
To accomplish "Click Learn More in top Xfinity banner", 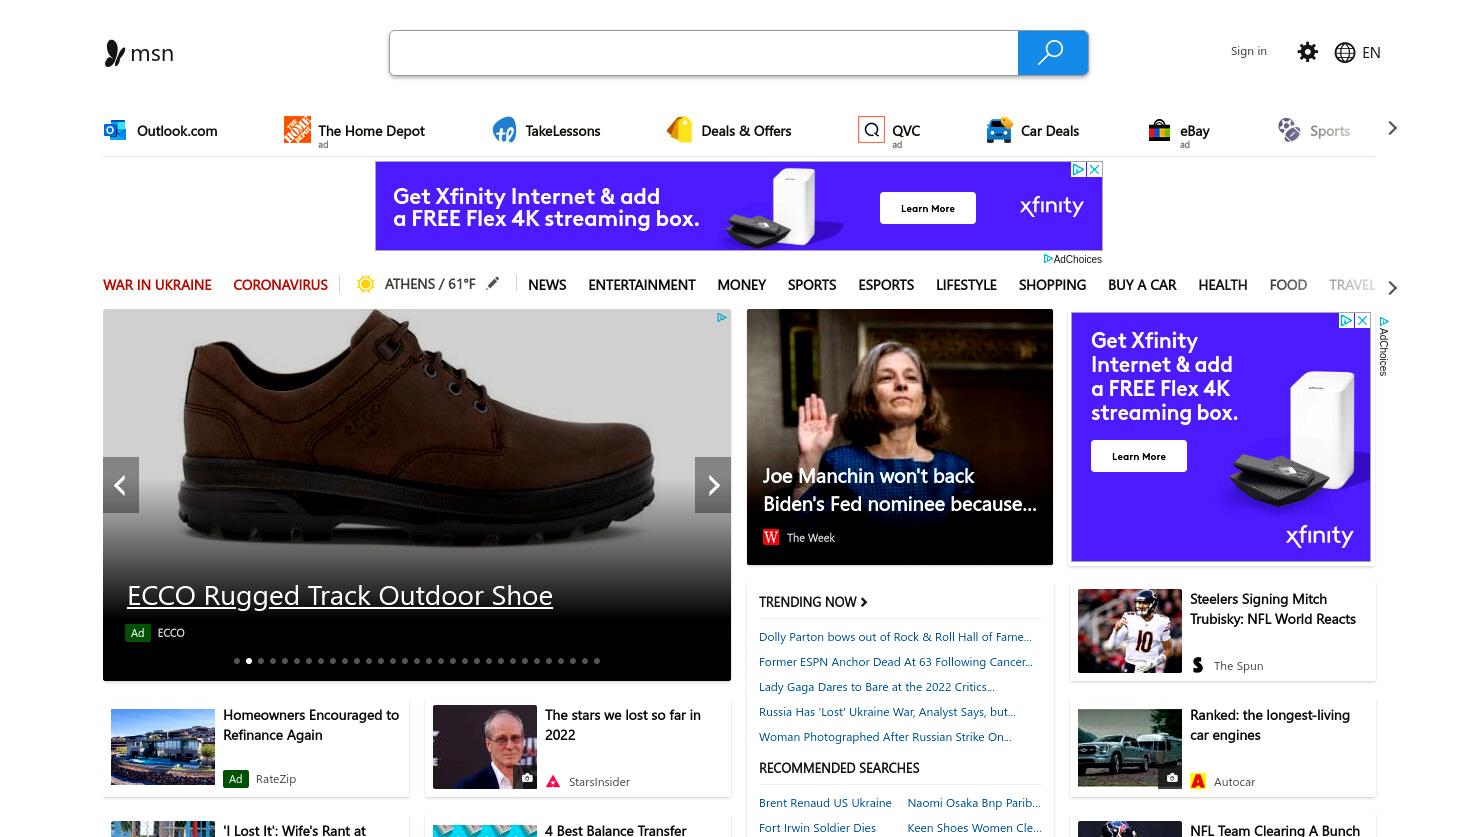I will click(x=928, y=208).
